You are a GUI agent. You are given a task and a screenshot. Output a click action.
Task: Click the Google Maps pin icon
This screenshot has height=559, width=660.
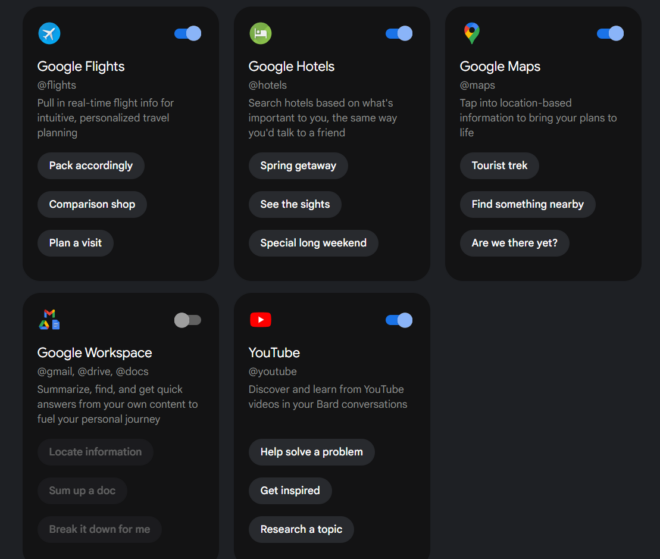pos(472,33)
